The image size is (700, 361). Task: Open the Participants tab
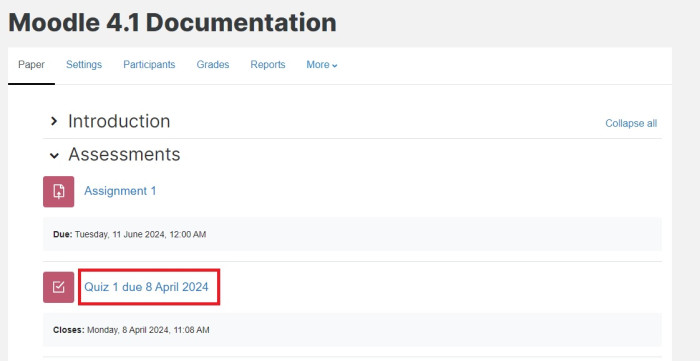pyautogui.click(x=149, y=65)
